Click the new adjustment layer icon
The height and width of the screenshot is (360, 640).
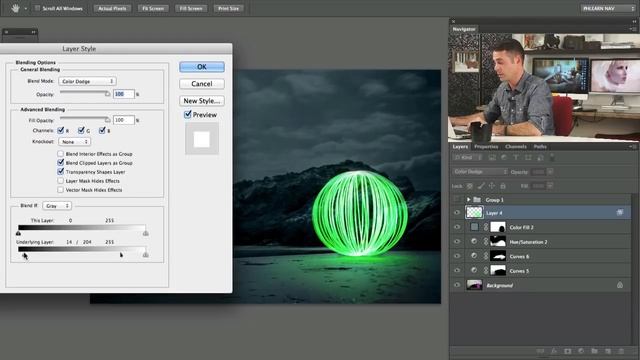point(581,351)
